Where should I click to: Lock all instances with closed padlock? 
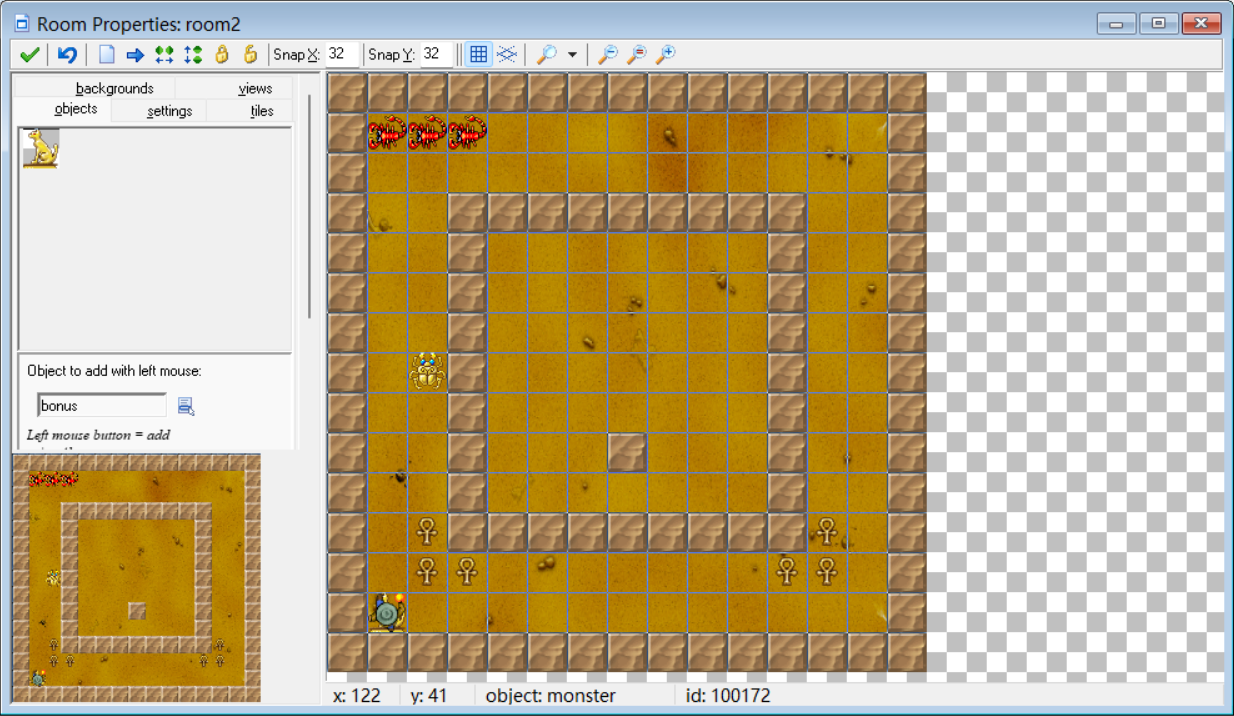(222, 55)
